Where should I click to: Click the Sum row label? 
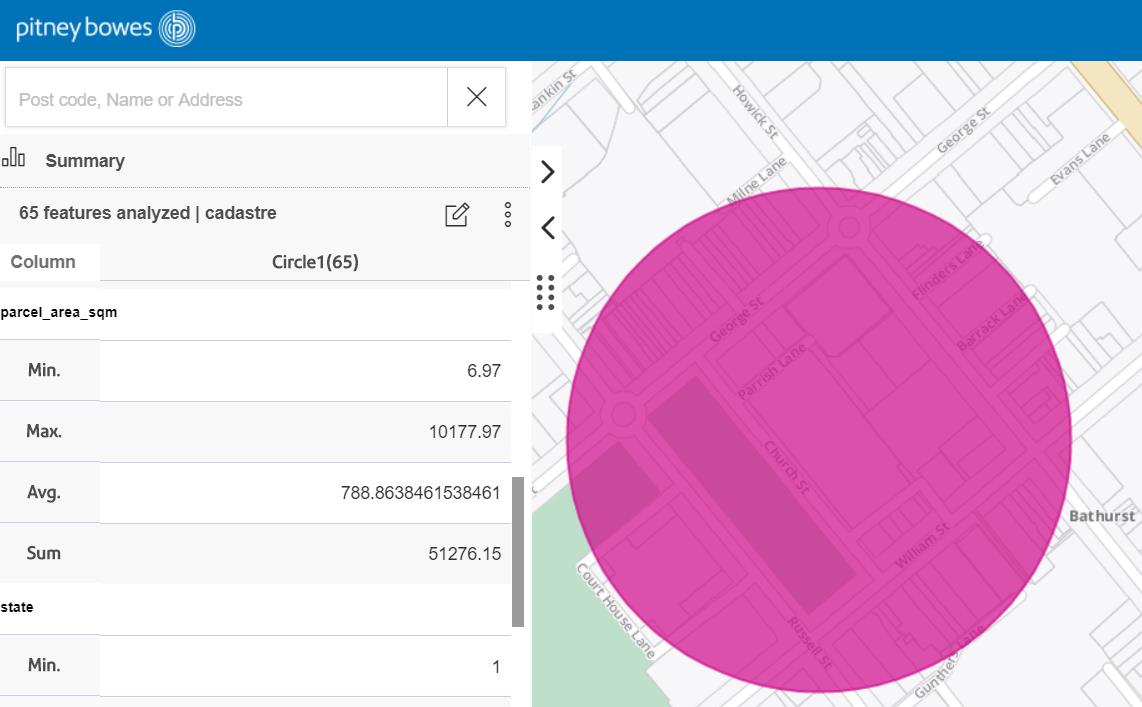coord(44,553)
